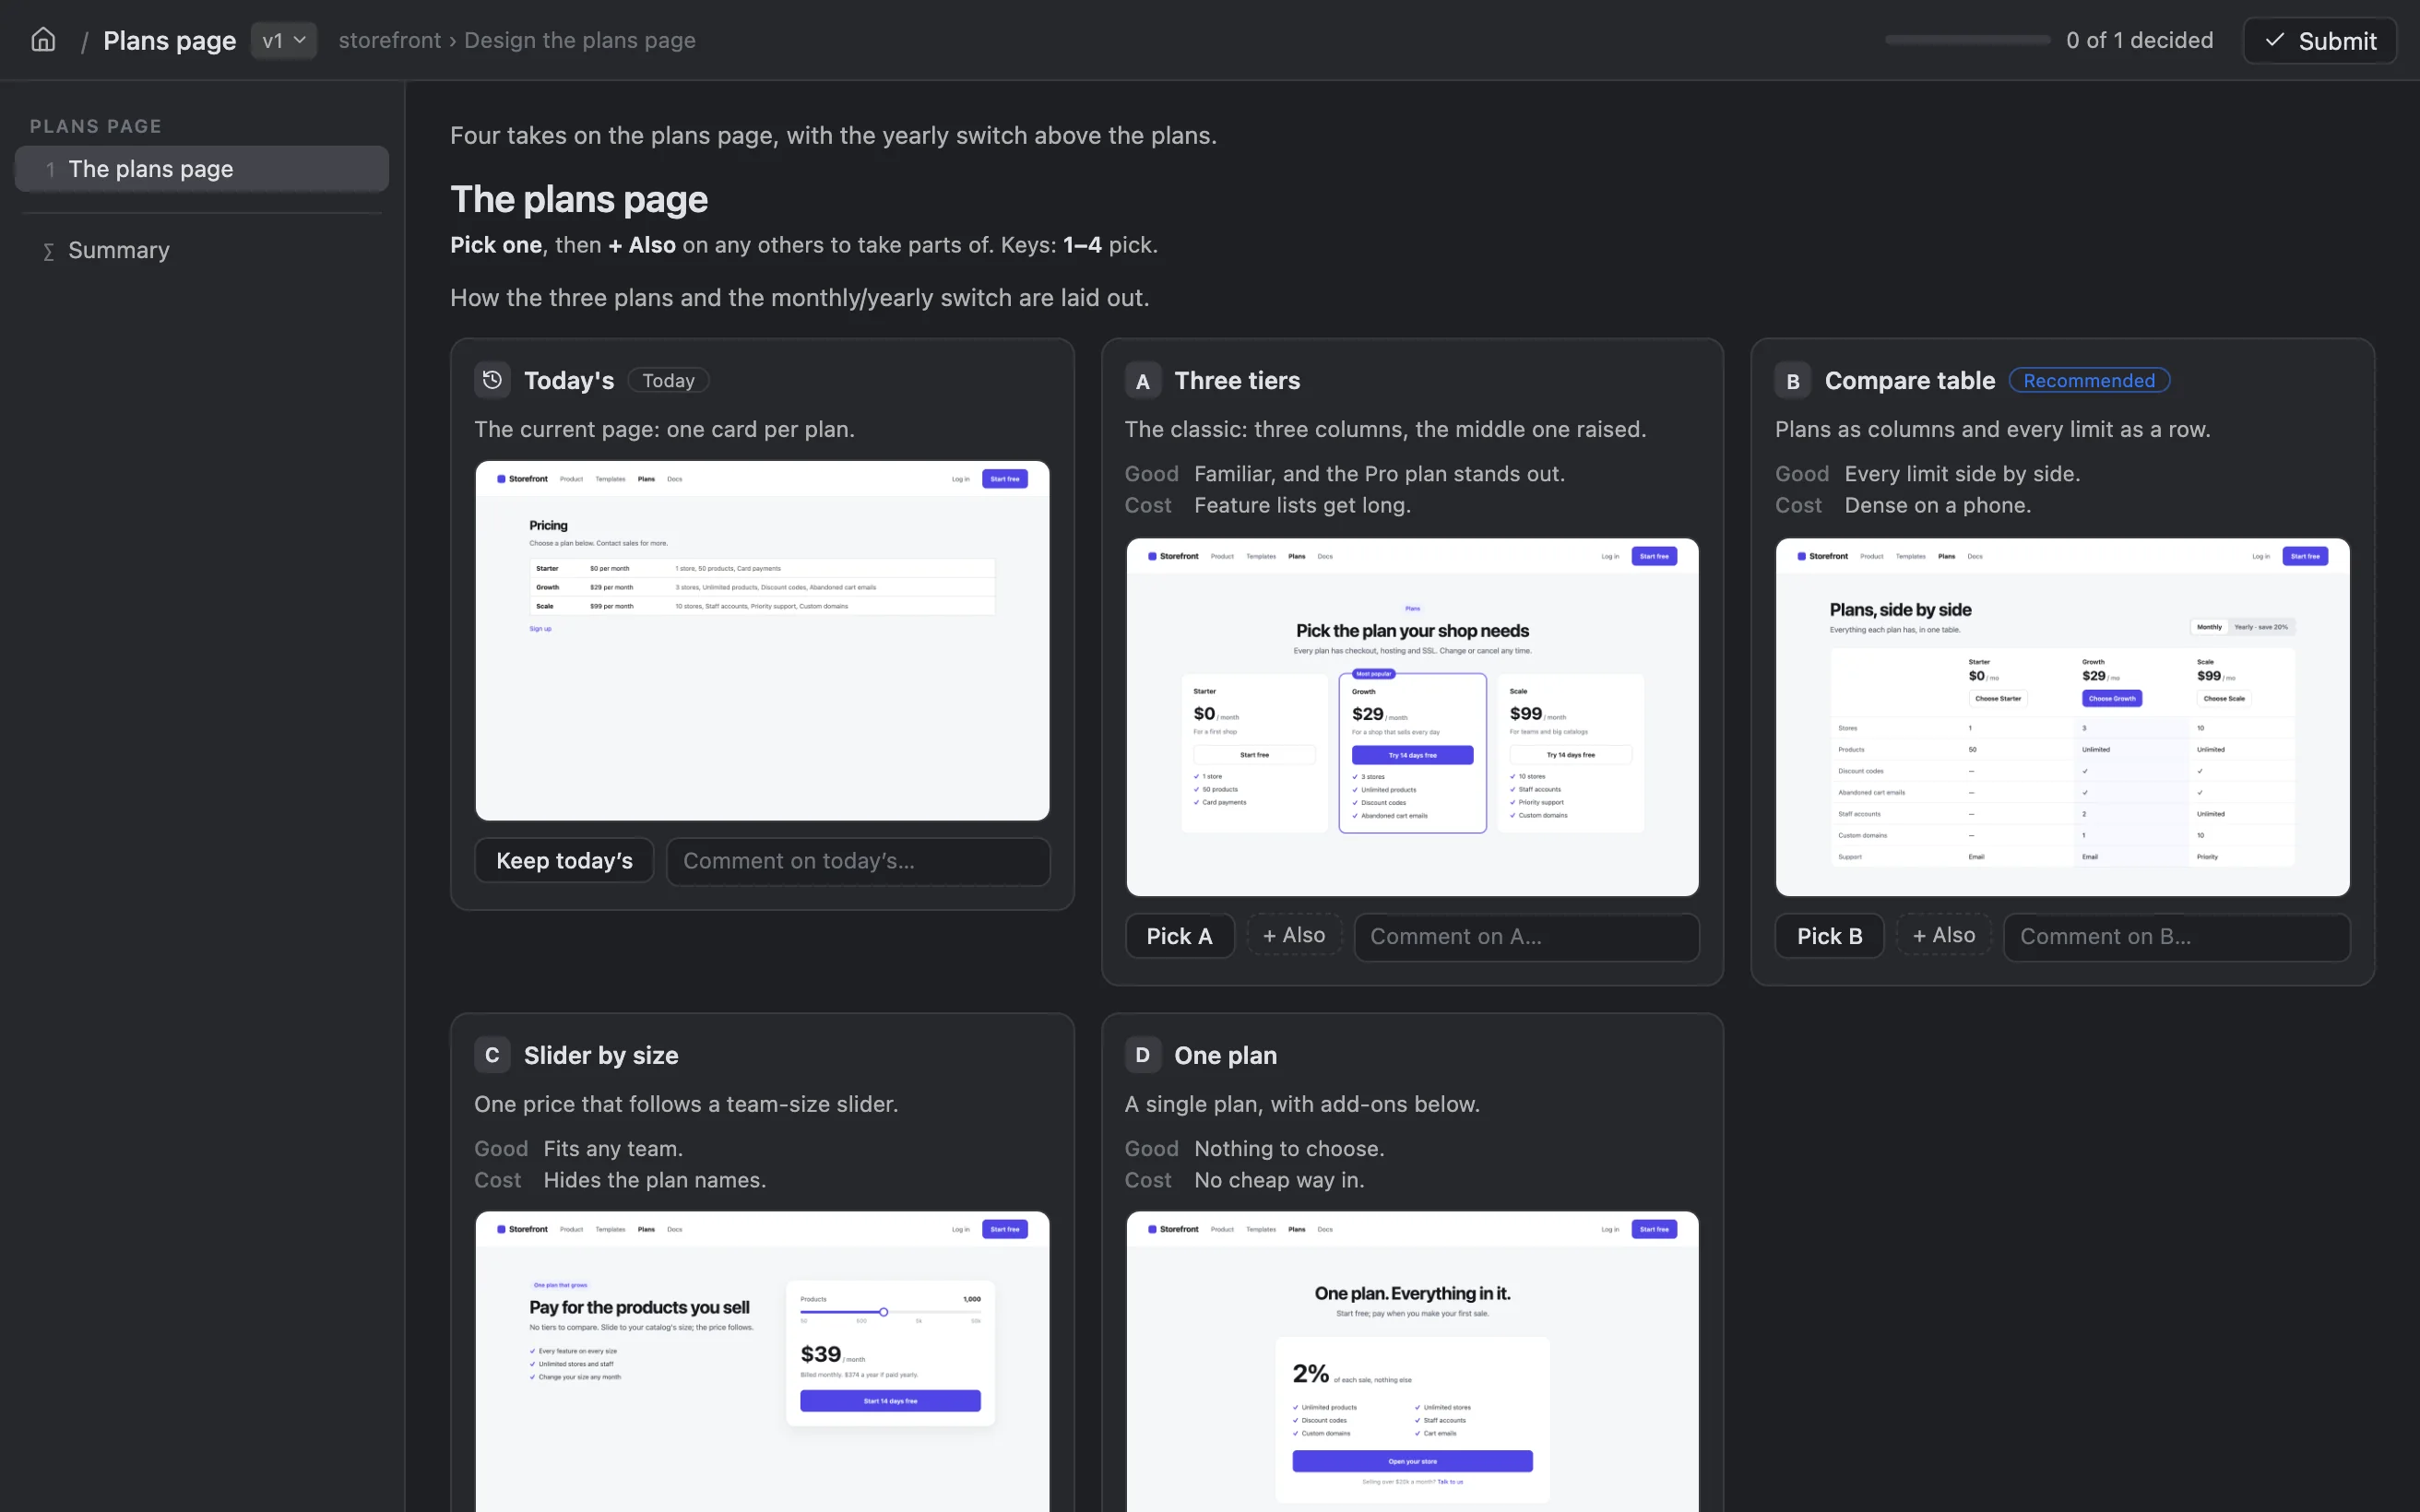Click the A letter badge
The image size is (2420, 1512).
click(x=1142, y=381)
